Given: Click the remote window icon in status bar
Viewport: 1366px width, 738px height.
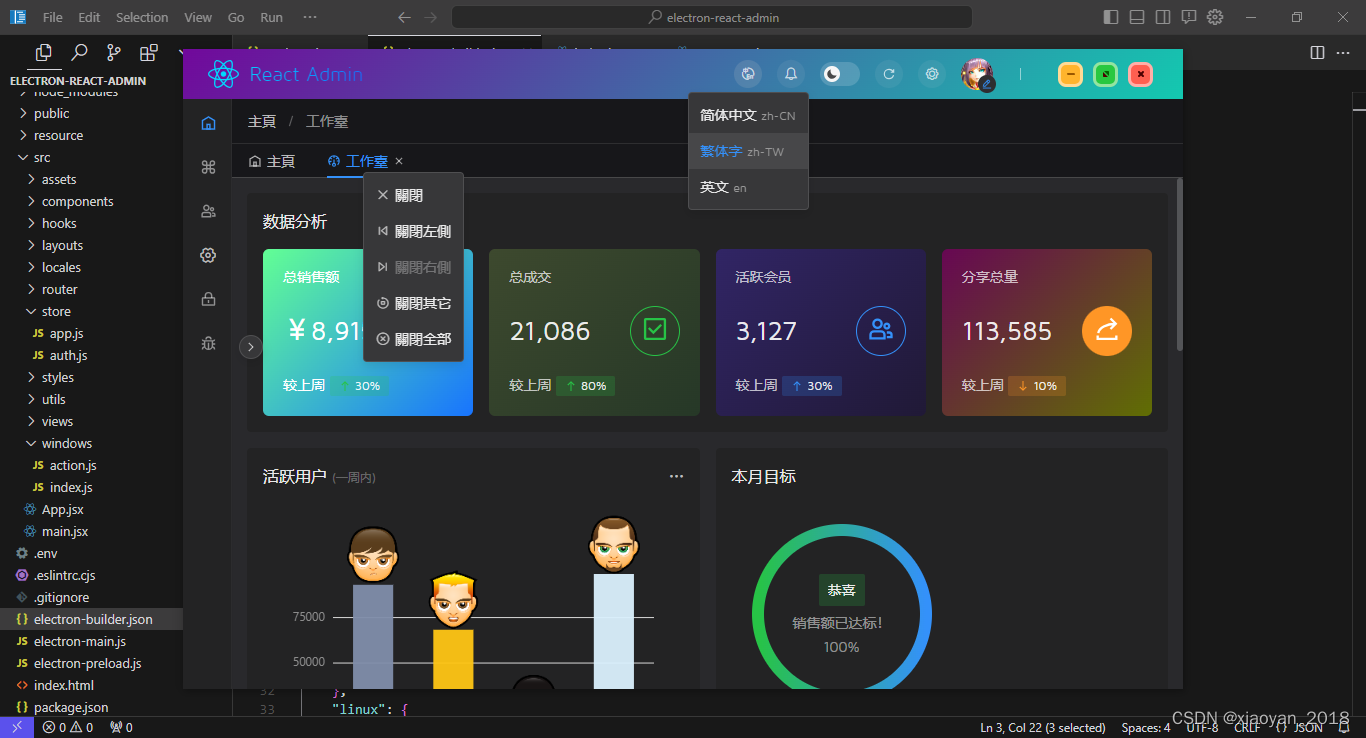Looking at the screenshot, I should tap(17, 727).
